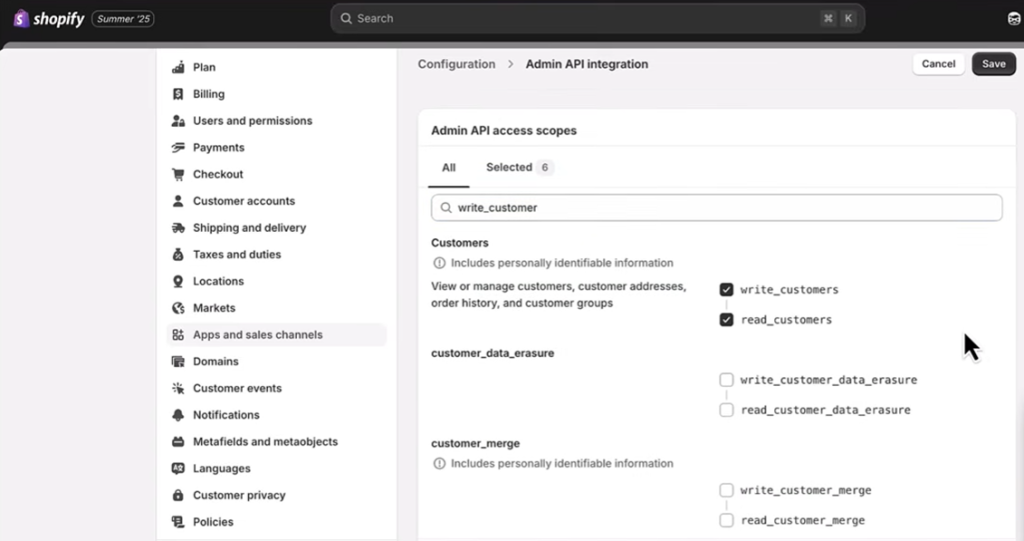Uncheck the read_customers scope
Image resolution: width=1024 pixels, height=541 pixels.
coord(726,320)
